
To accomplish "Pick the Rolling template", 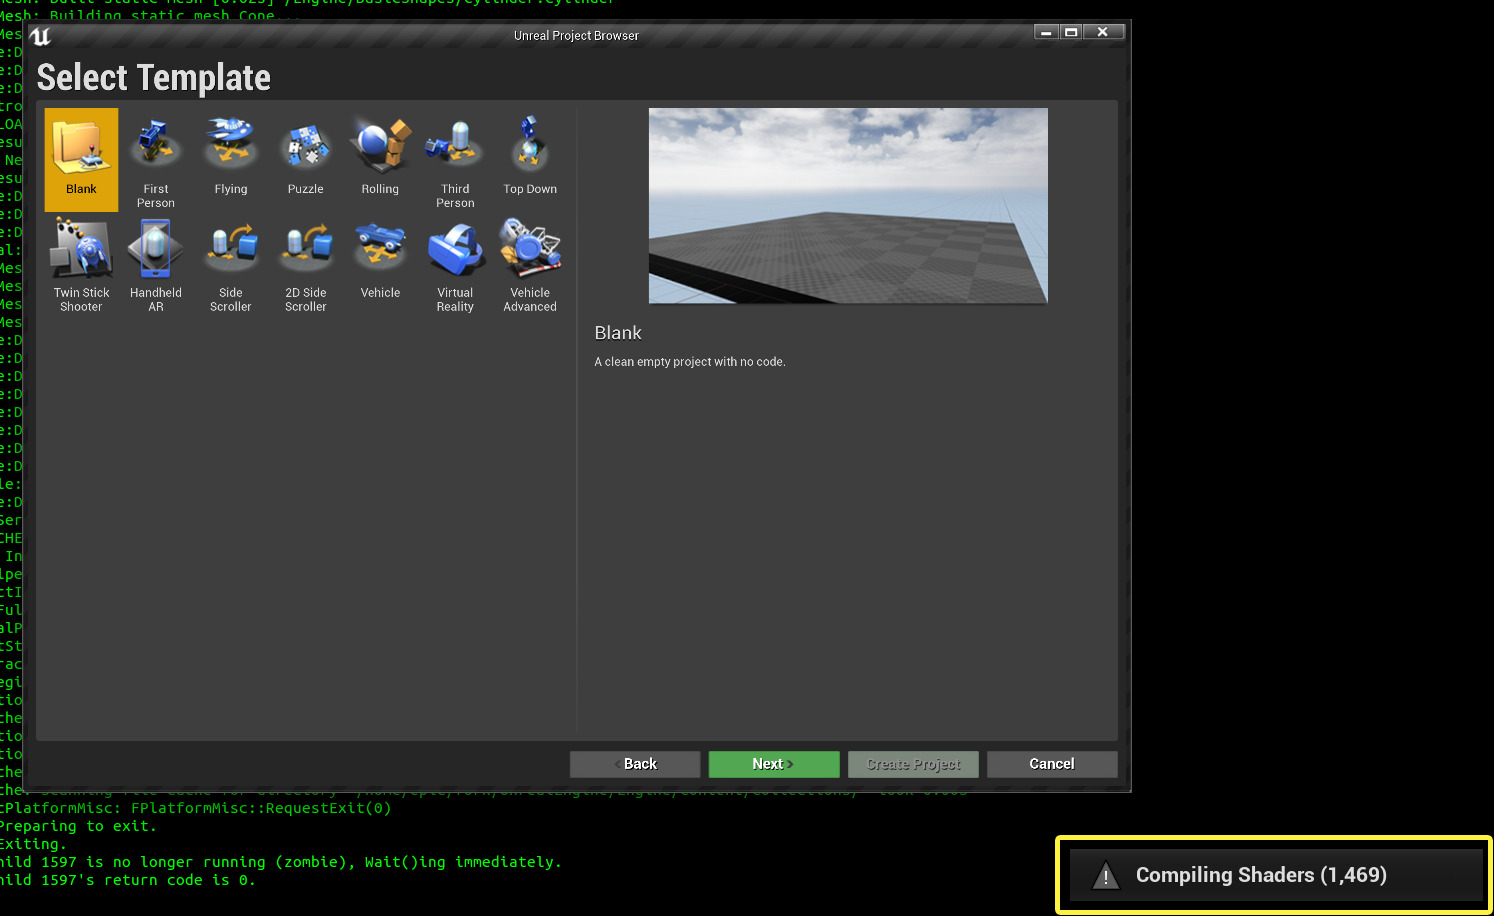I will pos(380,155).
